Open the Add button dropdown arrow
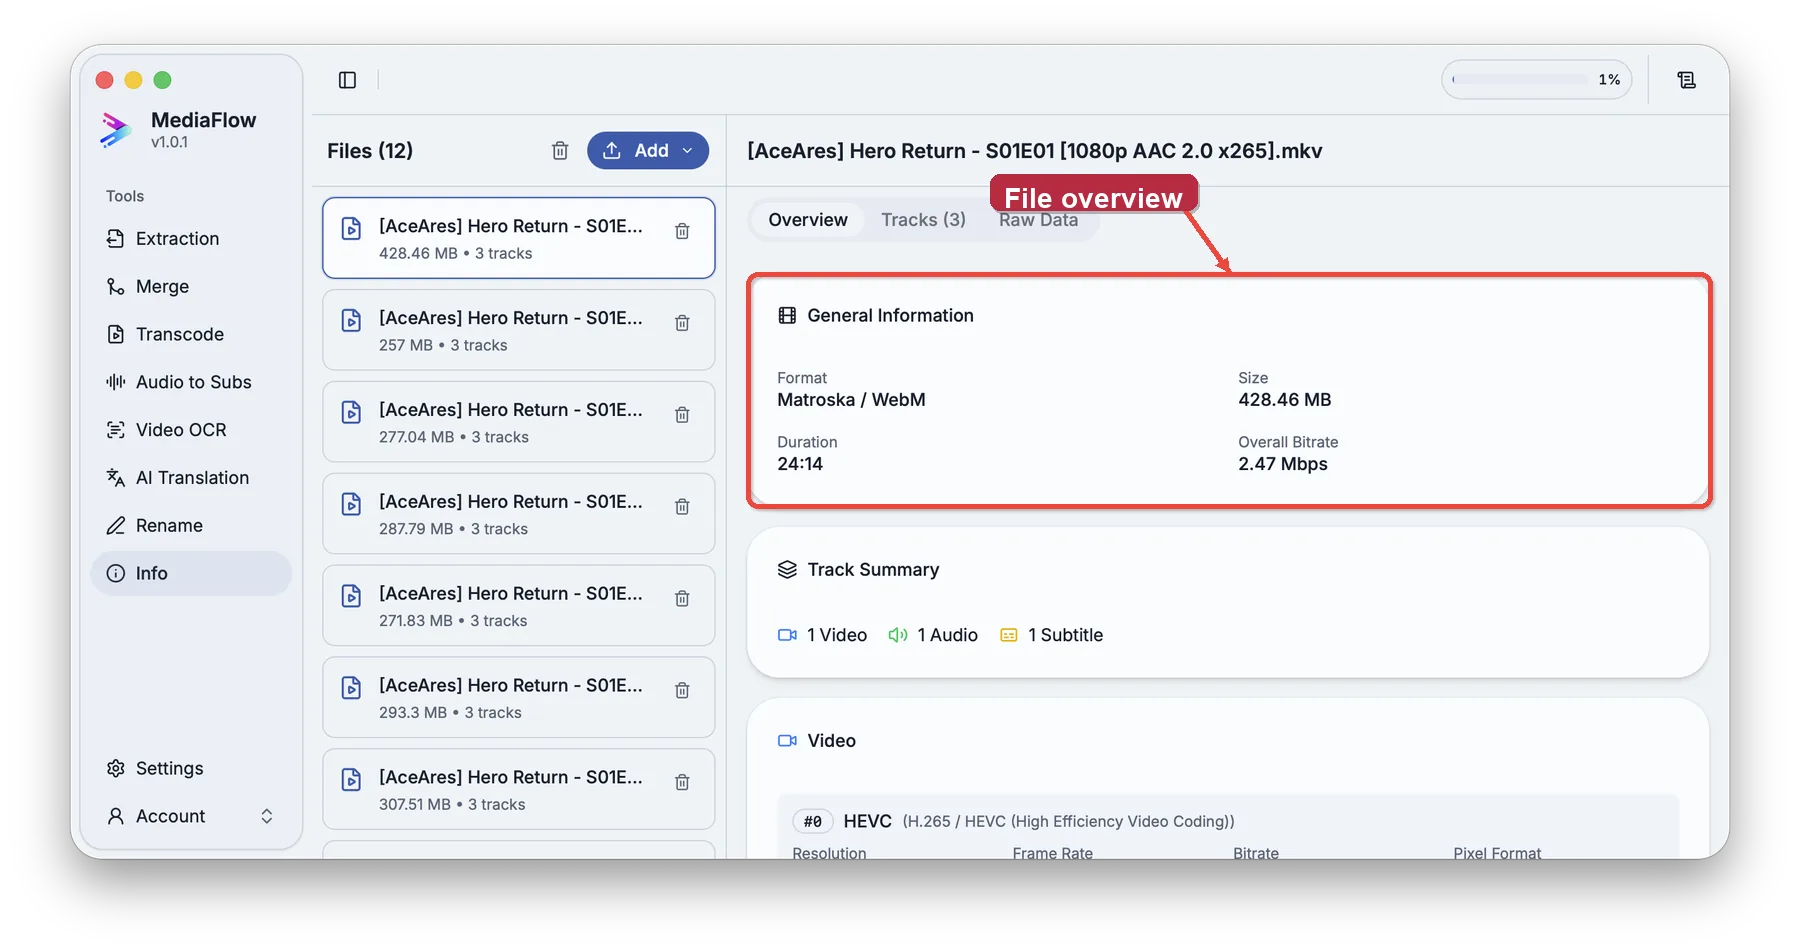The width and height of the screenshot is (1800, 949). click(688, 151)
